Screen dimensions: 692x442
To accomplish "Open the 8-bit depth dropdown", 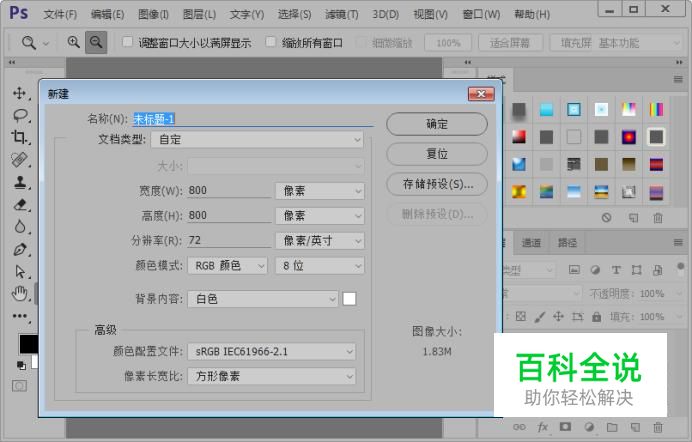I will [320, 266].
